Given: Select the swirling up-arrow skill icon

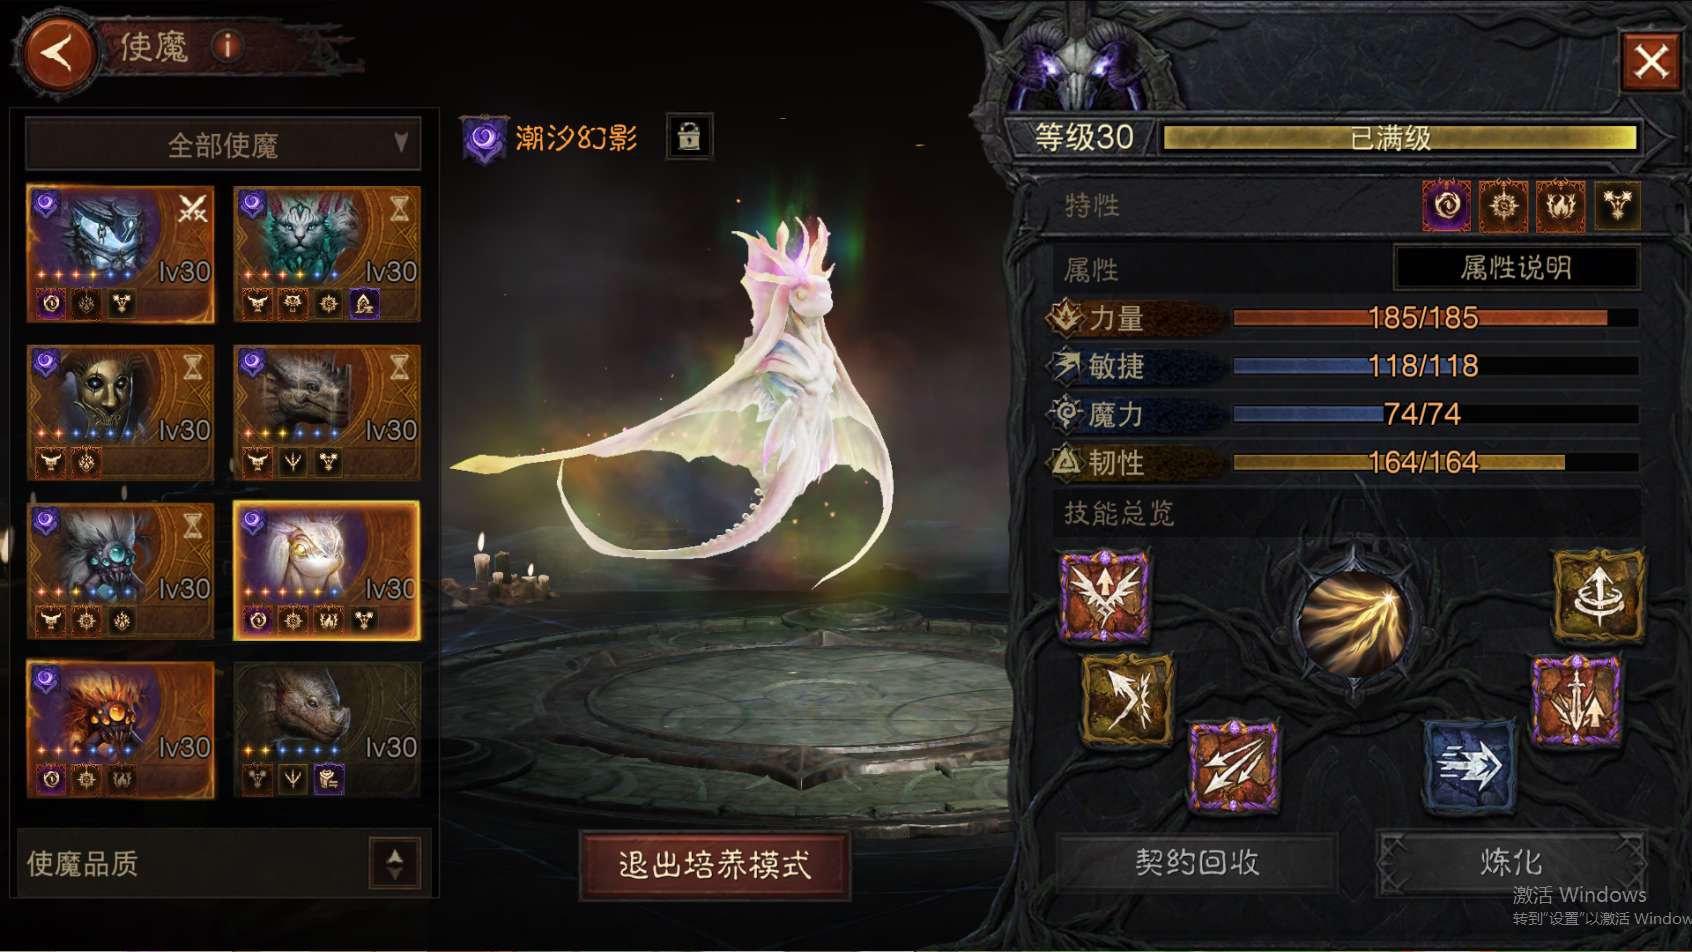Looking at the screenshot, I should pos(1598,595).
